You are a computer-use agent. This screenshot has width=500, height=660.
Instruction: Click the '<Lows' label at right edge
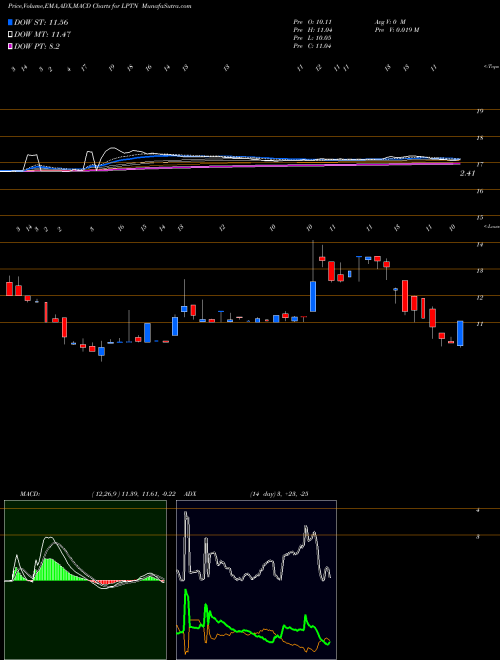tap(491, 226)
